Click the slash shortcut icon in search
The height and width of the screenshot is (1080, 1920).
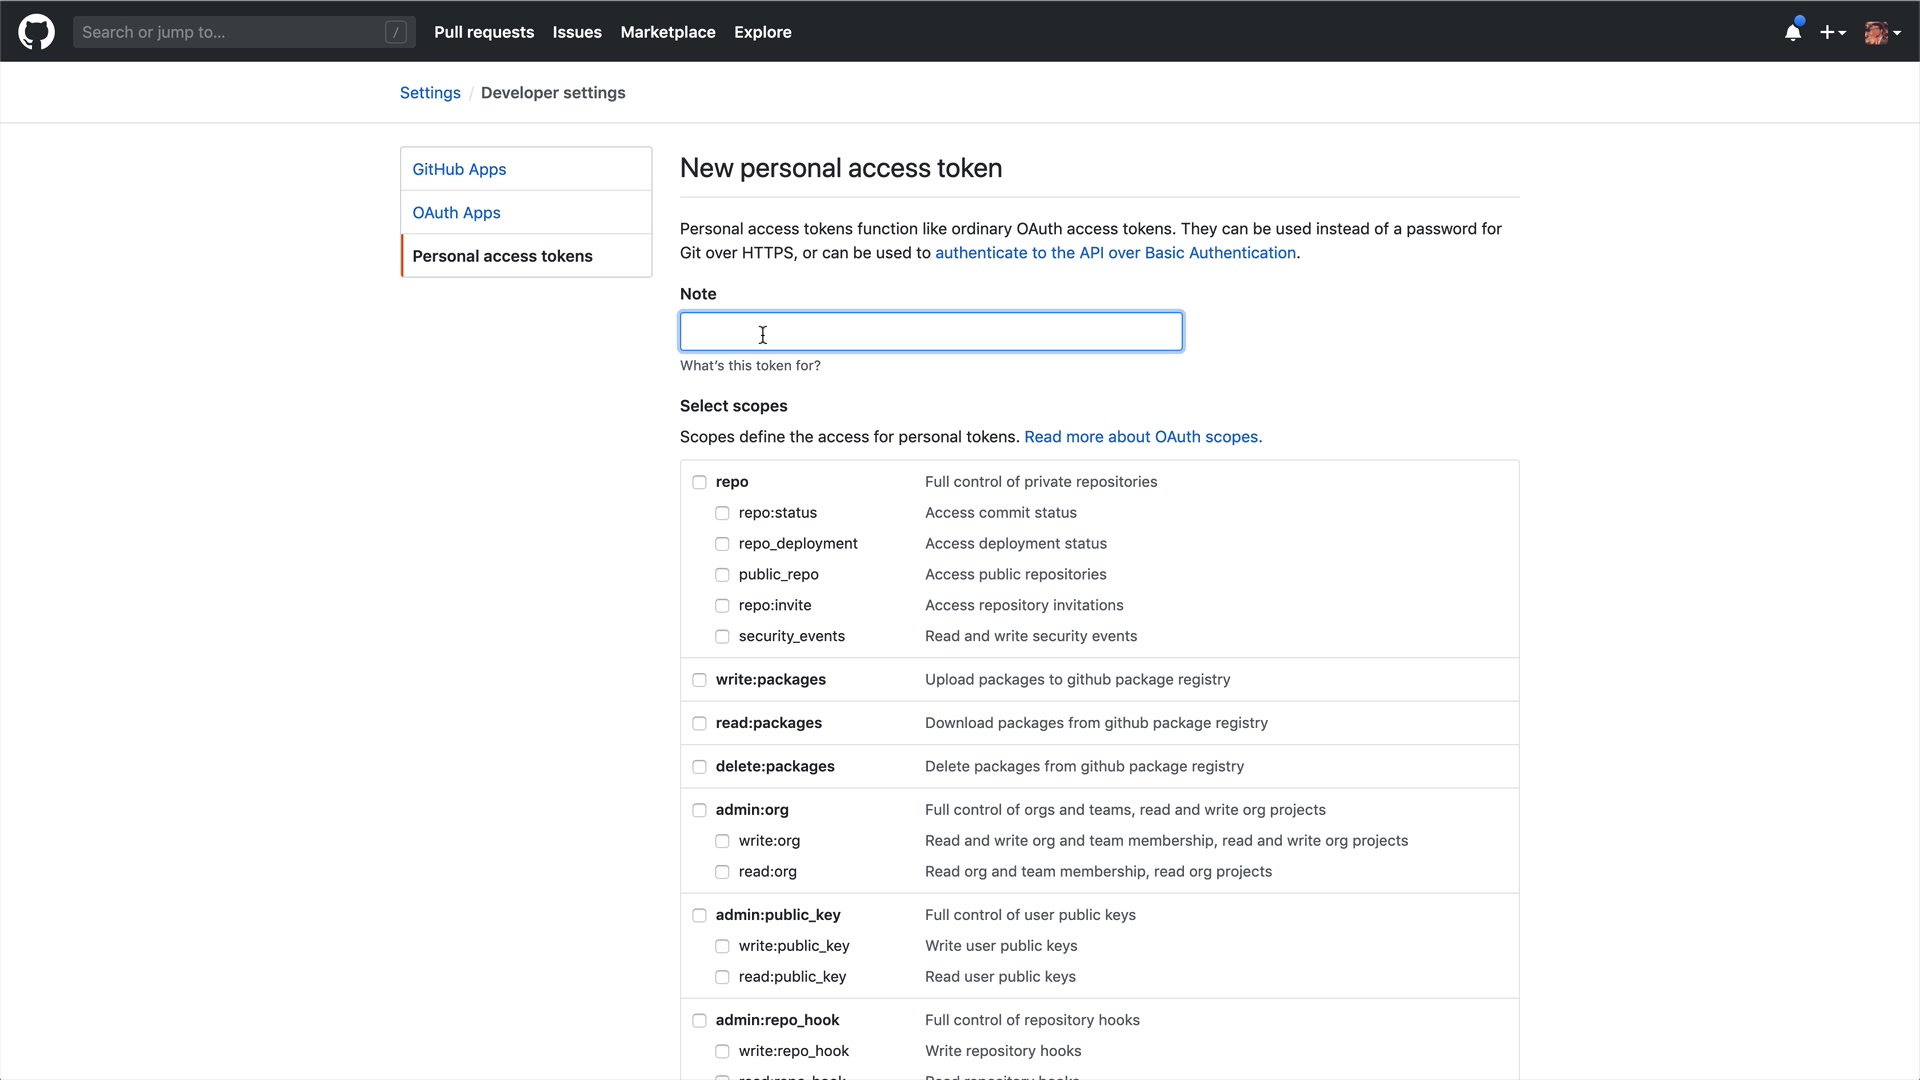pos(396,32)
